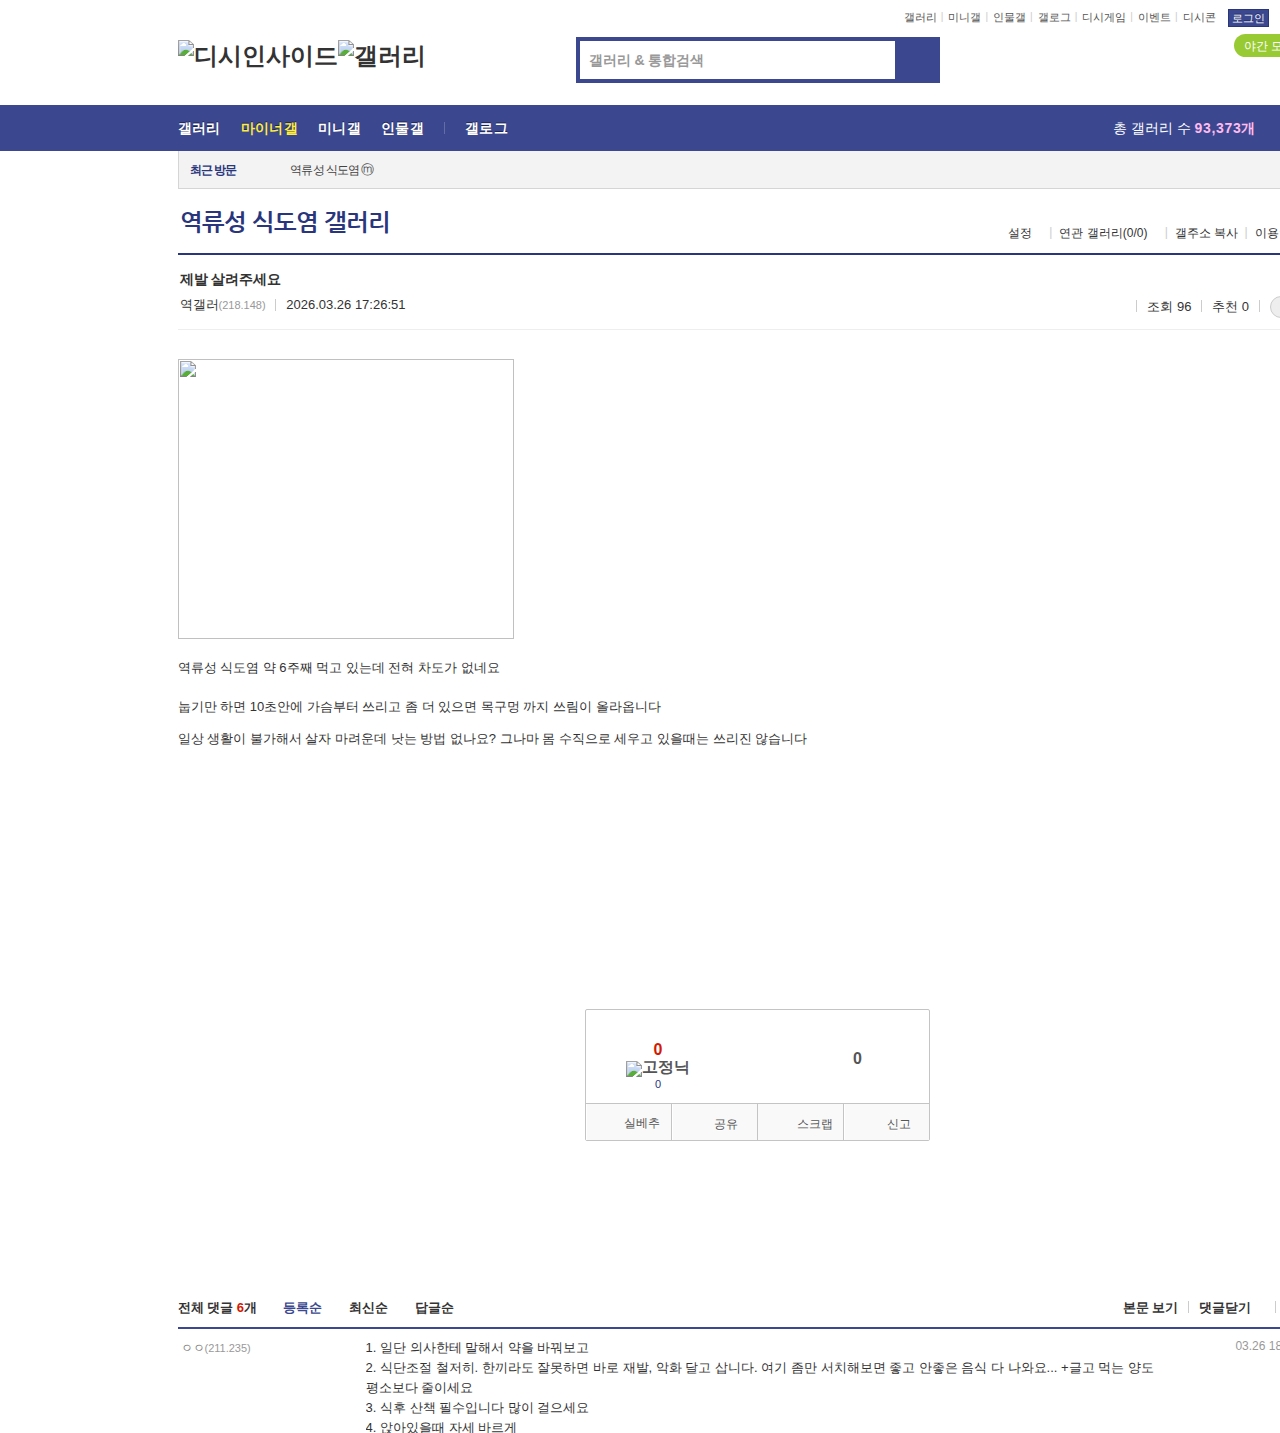Focus the 갤러리 & 통합검색 search field
Screen dimensions: 1280x1433
[737, 60]
